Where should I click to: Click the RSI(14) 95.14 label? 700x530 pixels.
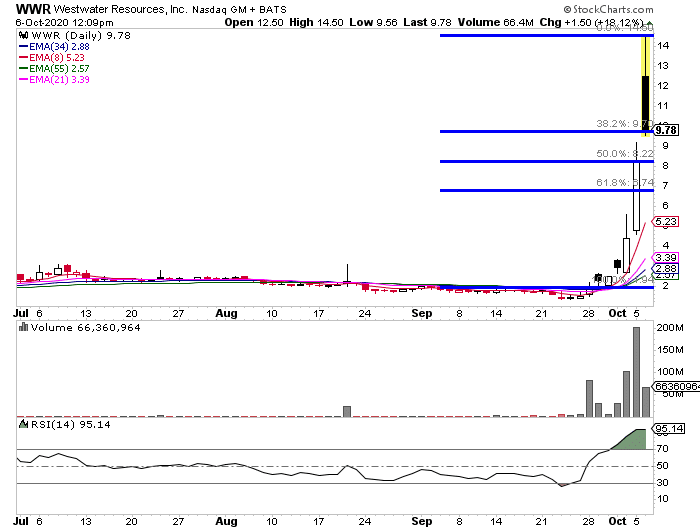71,425
